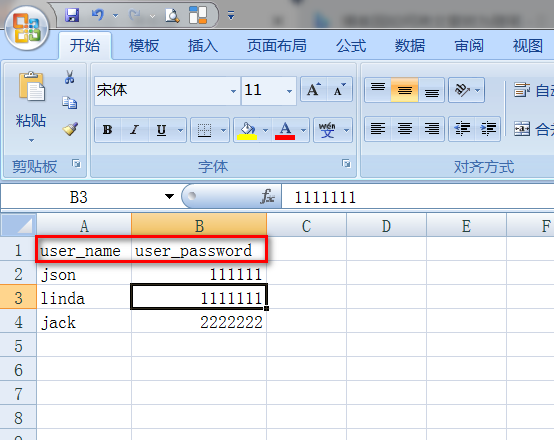Open the Undo history dropdown arrow
554x440 pixels.
click(x=115, y=16)
